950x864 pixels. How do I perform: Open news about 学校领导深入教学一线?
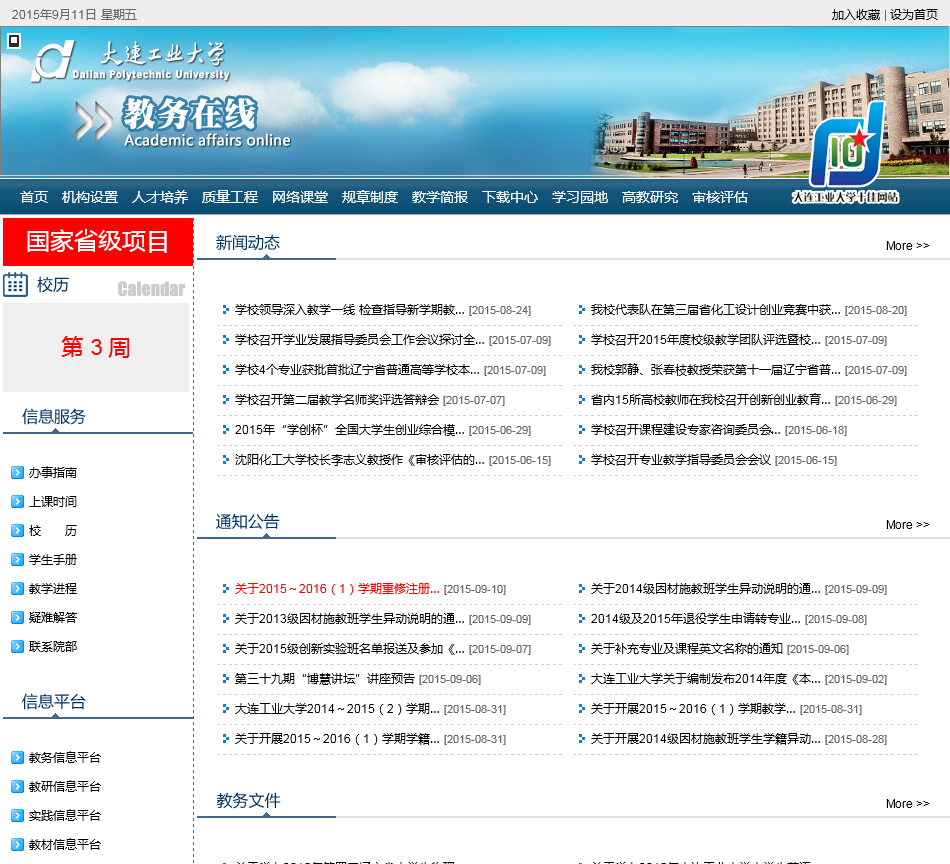coord(350,310)
